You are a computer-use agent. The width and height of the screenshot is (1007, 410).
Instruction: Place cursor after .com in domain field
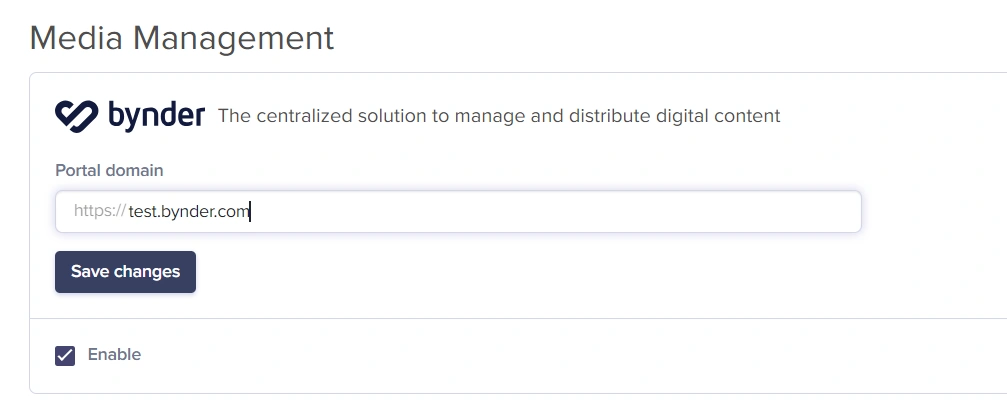click(x=250, y=211)
